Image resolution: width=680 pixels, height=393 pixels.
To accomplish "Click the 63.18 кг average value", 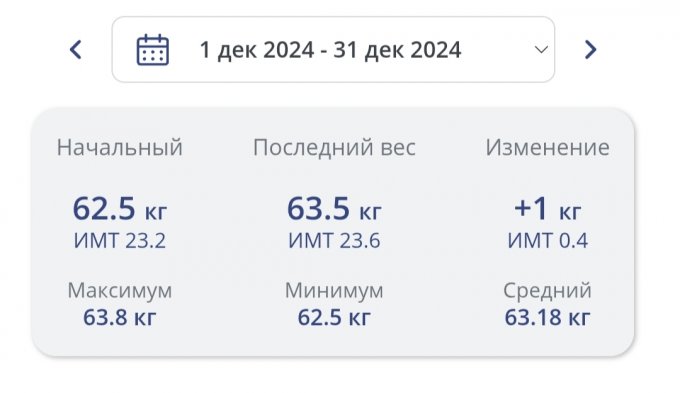I will (x=547, y=317).
